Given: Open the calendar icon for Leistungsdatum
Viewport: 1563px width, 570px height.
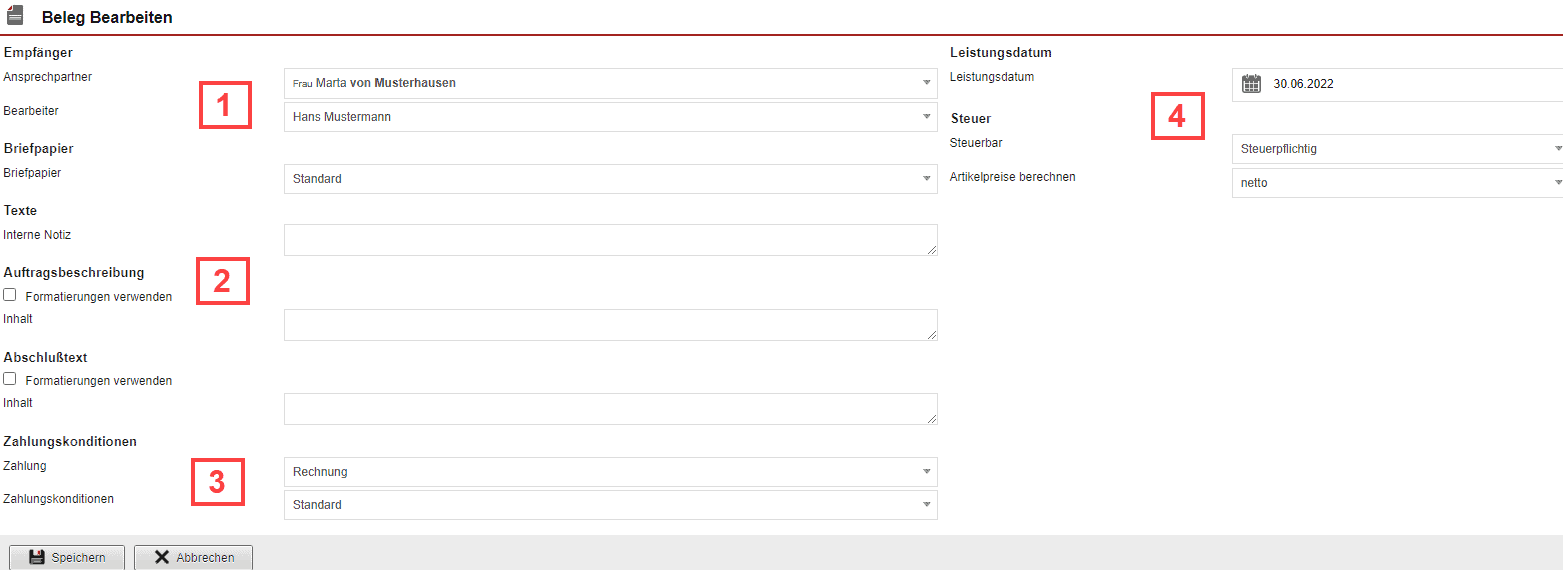Looking at the screenshot, I should pos(1251,84).
